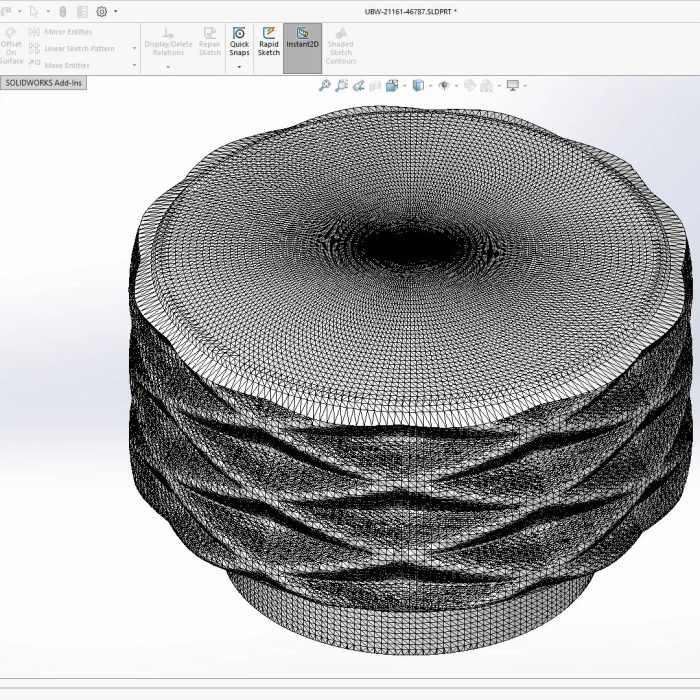Viewport: 700px width, 700px height.
Task: Click the Zoom to Area icon
Action: click(342, 85)
